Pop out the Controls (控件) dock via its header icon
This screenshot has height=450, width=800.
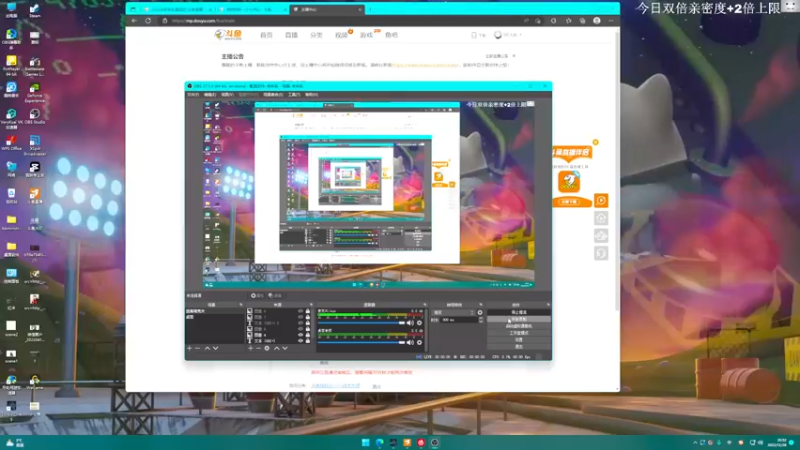point(548,305)
